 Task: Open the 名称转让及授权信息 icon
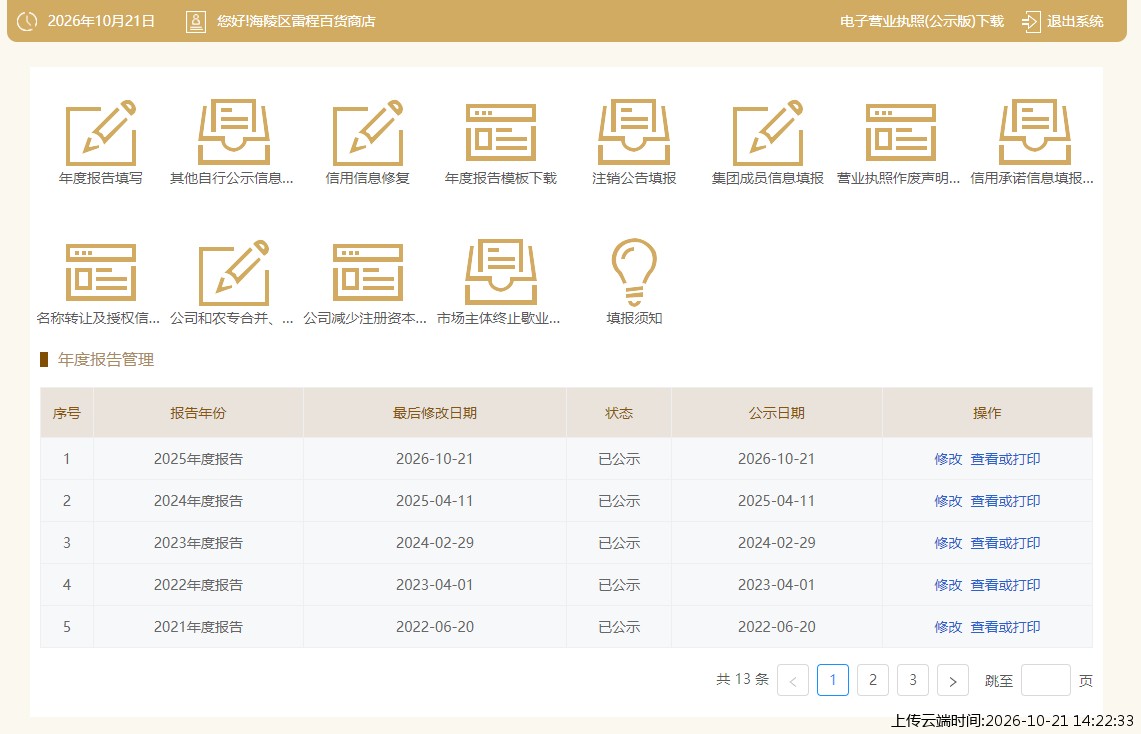(101, 273)
